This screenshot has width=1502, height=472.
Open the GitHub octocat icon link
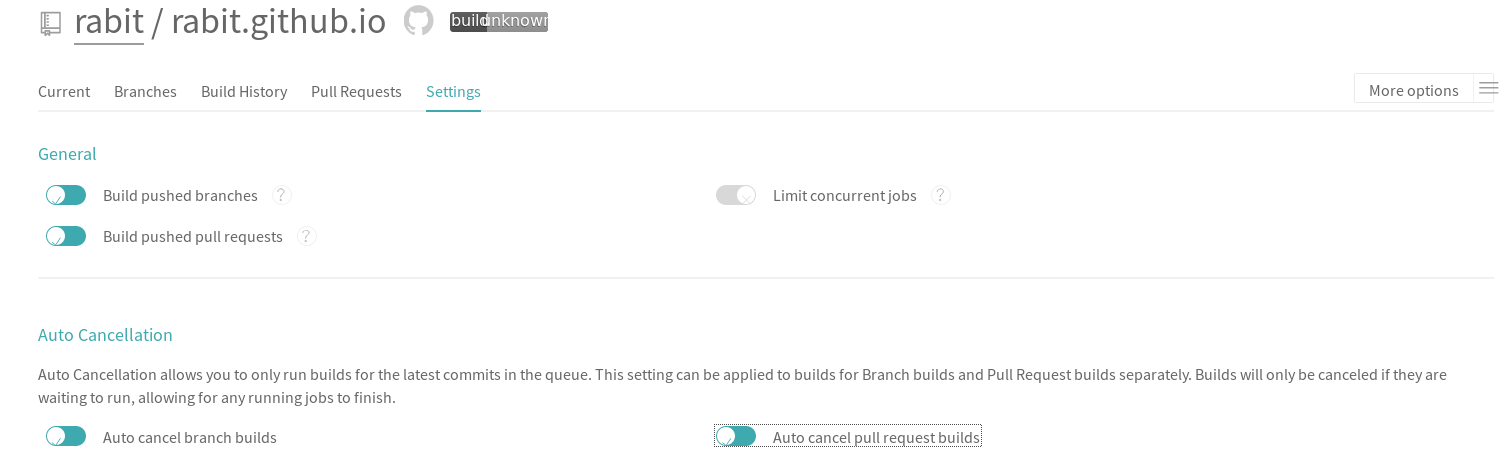(418, 21)
